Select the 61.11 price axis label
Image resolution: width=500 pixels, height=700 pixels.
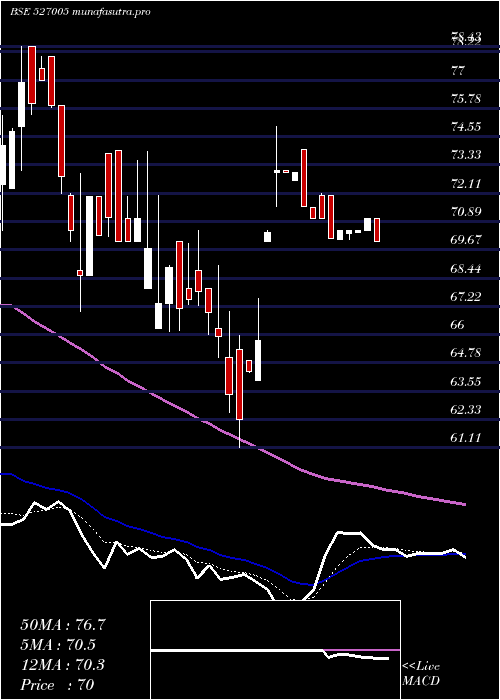click(x=466, y=438)
